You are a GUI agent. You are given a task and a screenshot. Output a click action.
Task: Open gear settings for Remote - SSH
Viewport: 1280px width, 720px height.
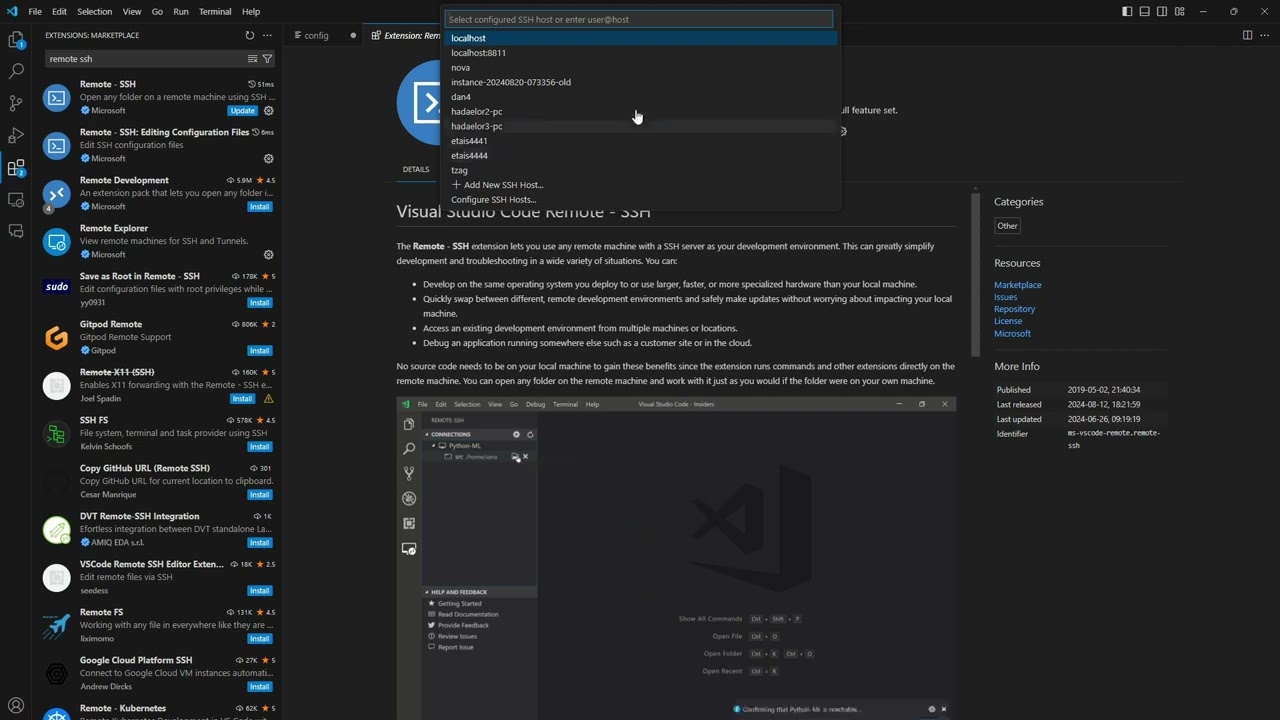click(x=268, y=111)
